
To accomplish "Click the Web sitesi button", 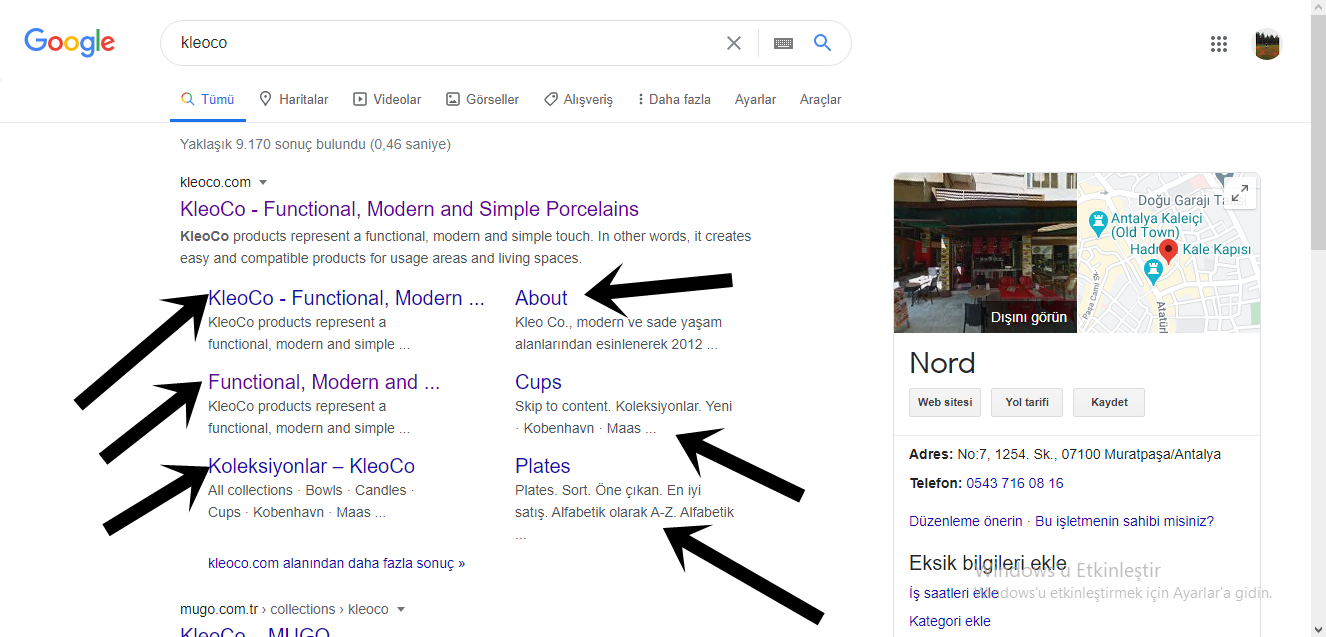I will 945,402.
